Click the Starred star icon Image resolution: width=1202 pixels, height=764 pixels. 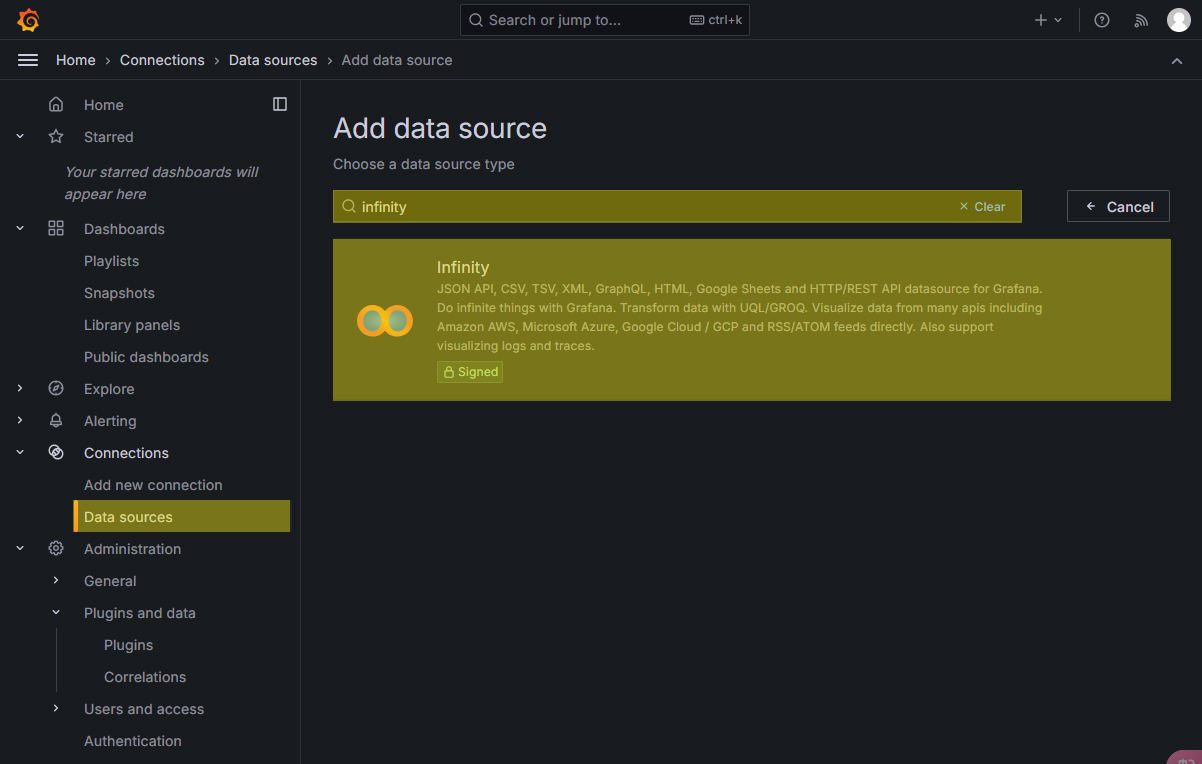pos(56,136)
